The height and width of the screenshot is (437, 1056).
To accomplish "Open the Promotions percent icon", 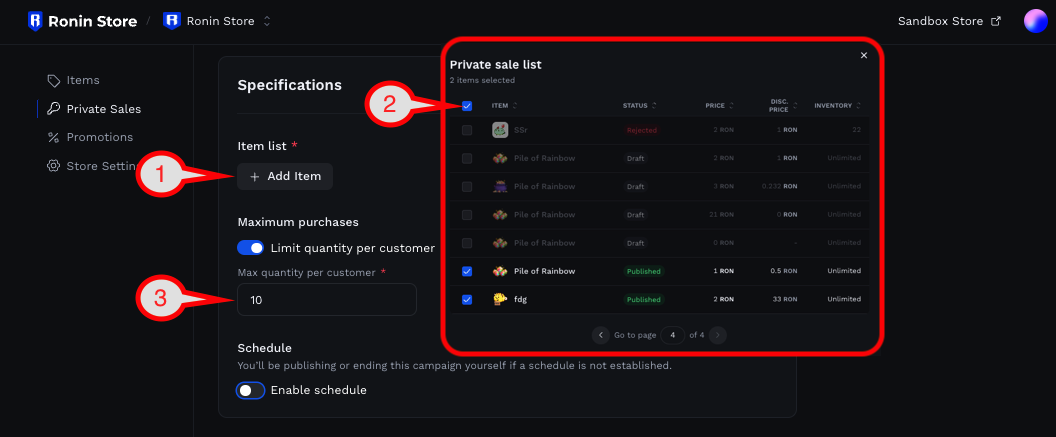I will click(x=53, y=137).
